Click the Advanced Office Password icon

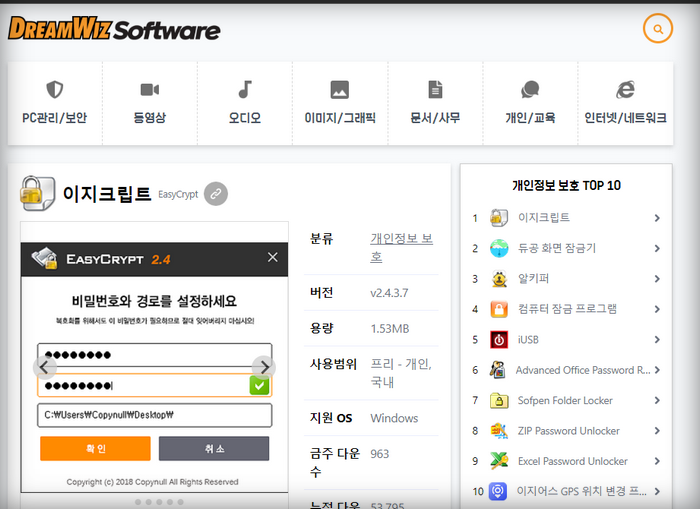[x=498, y=370]
